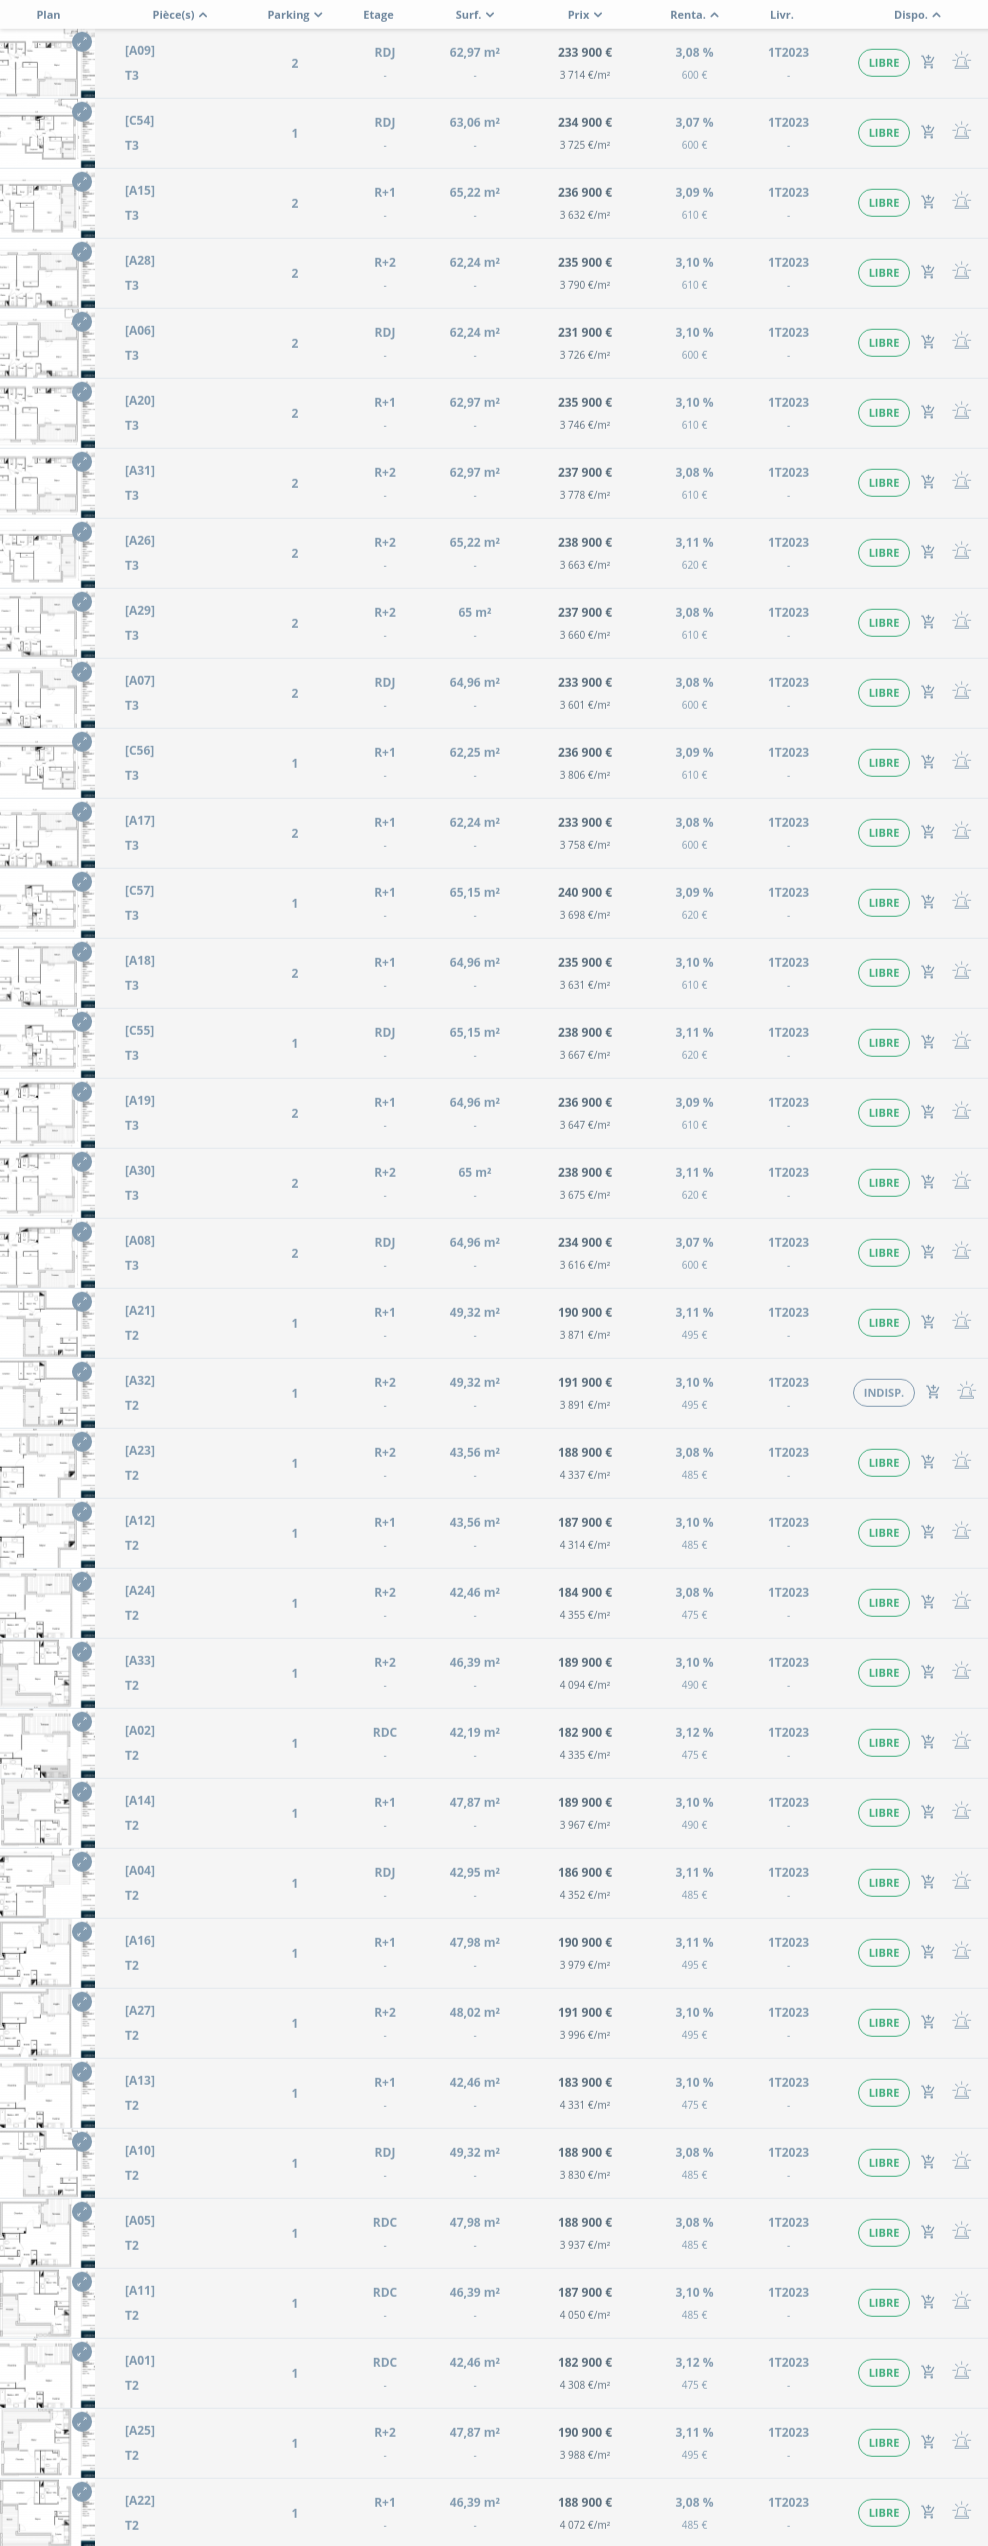Click the LIBRE badge for lot A06

883,343
